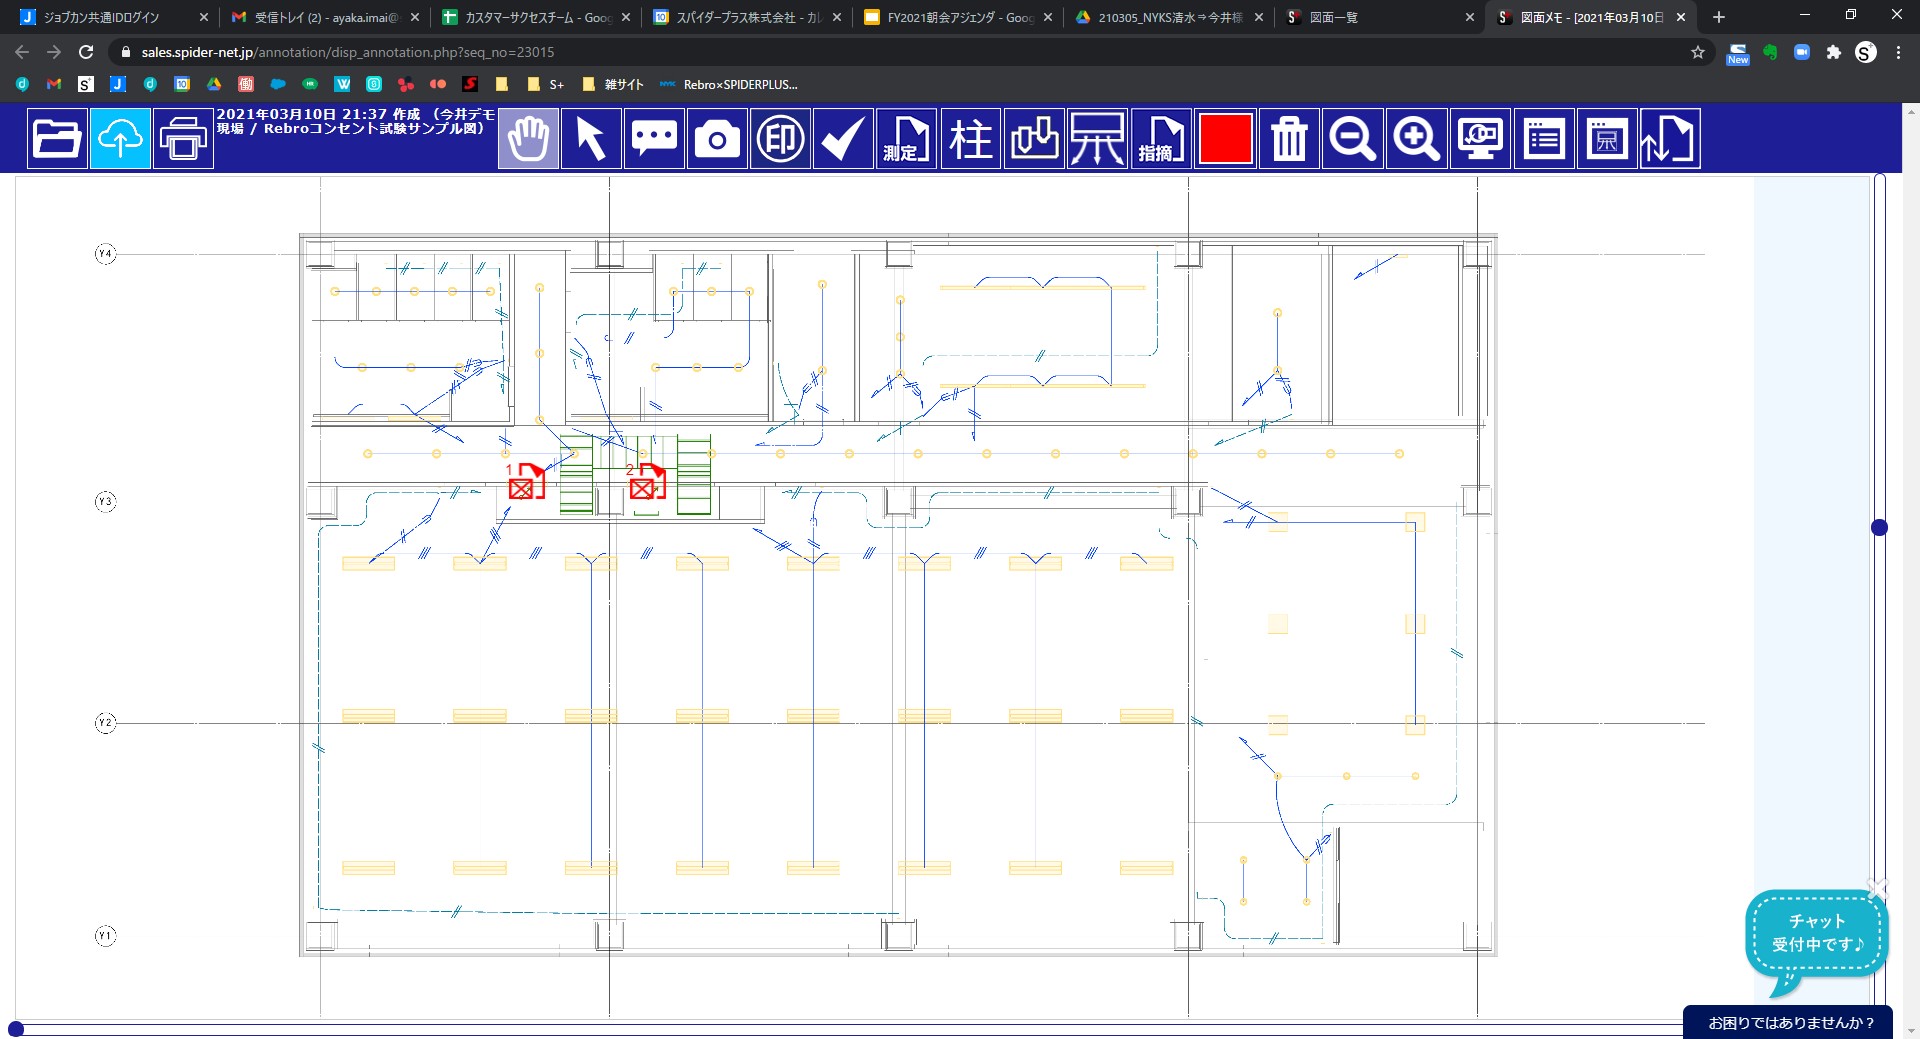1920x1039 pixels.
Task: Zoom out with the minus magnifier
Action: point(1352,138)
